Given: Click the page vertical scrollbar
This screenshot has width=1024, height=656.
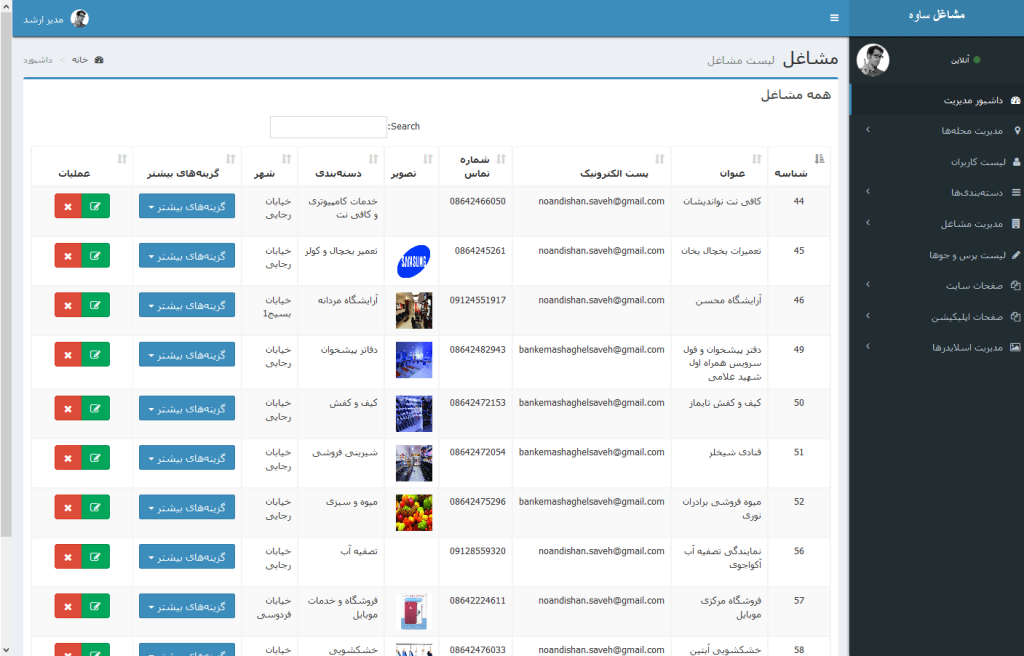Looking at the screenshot, I should (x=6, y=274).
